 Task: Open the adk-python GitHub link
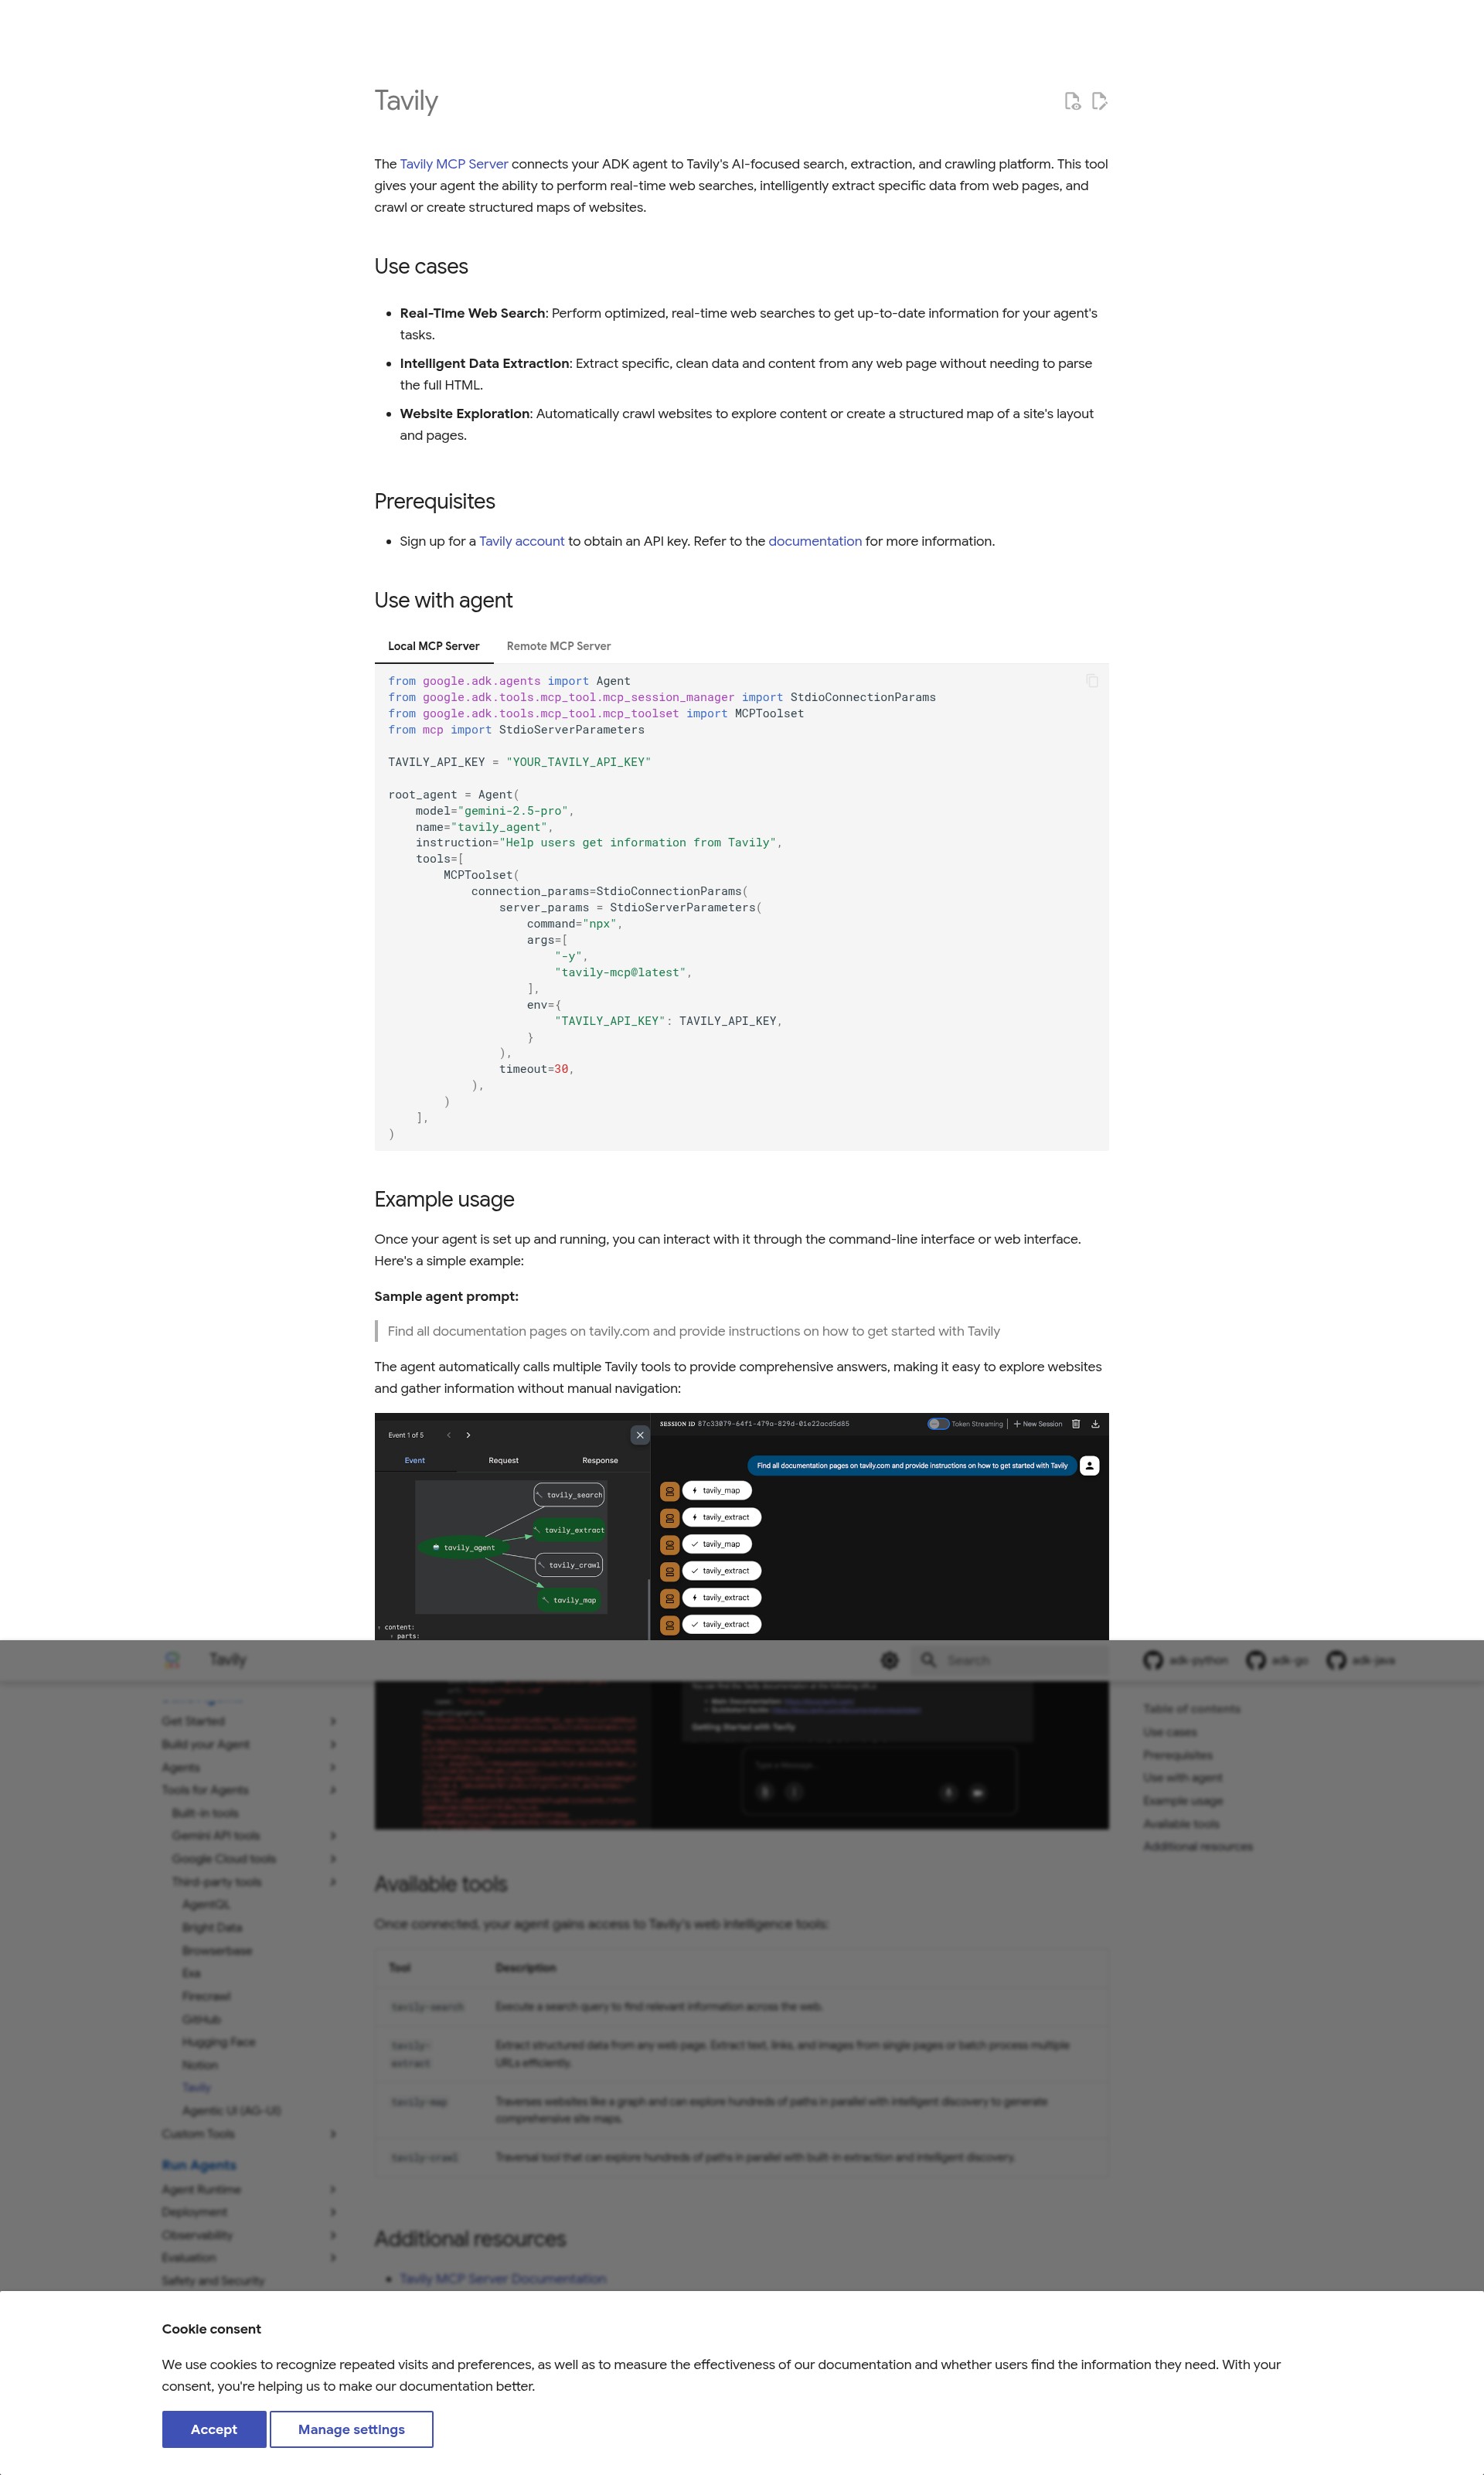1186,1660
